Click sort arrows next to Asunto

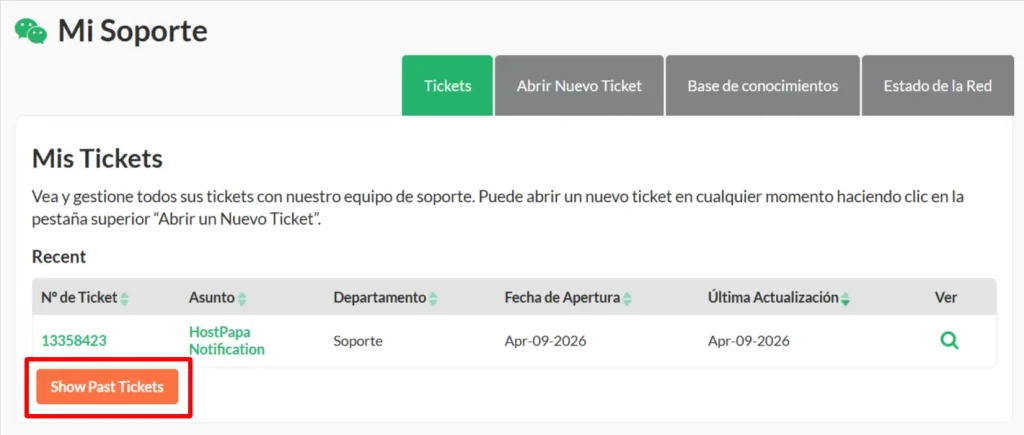242,299
